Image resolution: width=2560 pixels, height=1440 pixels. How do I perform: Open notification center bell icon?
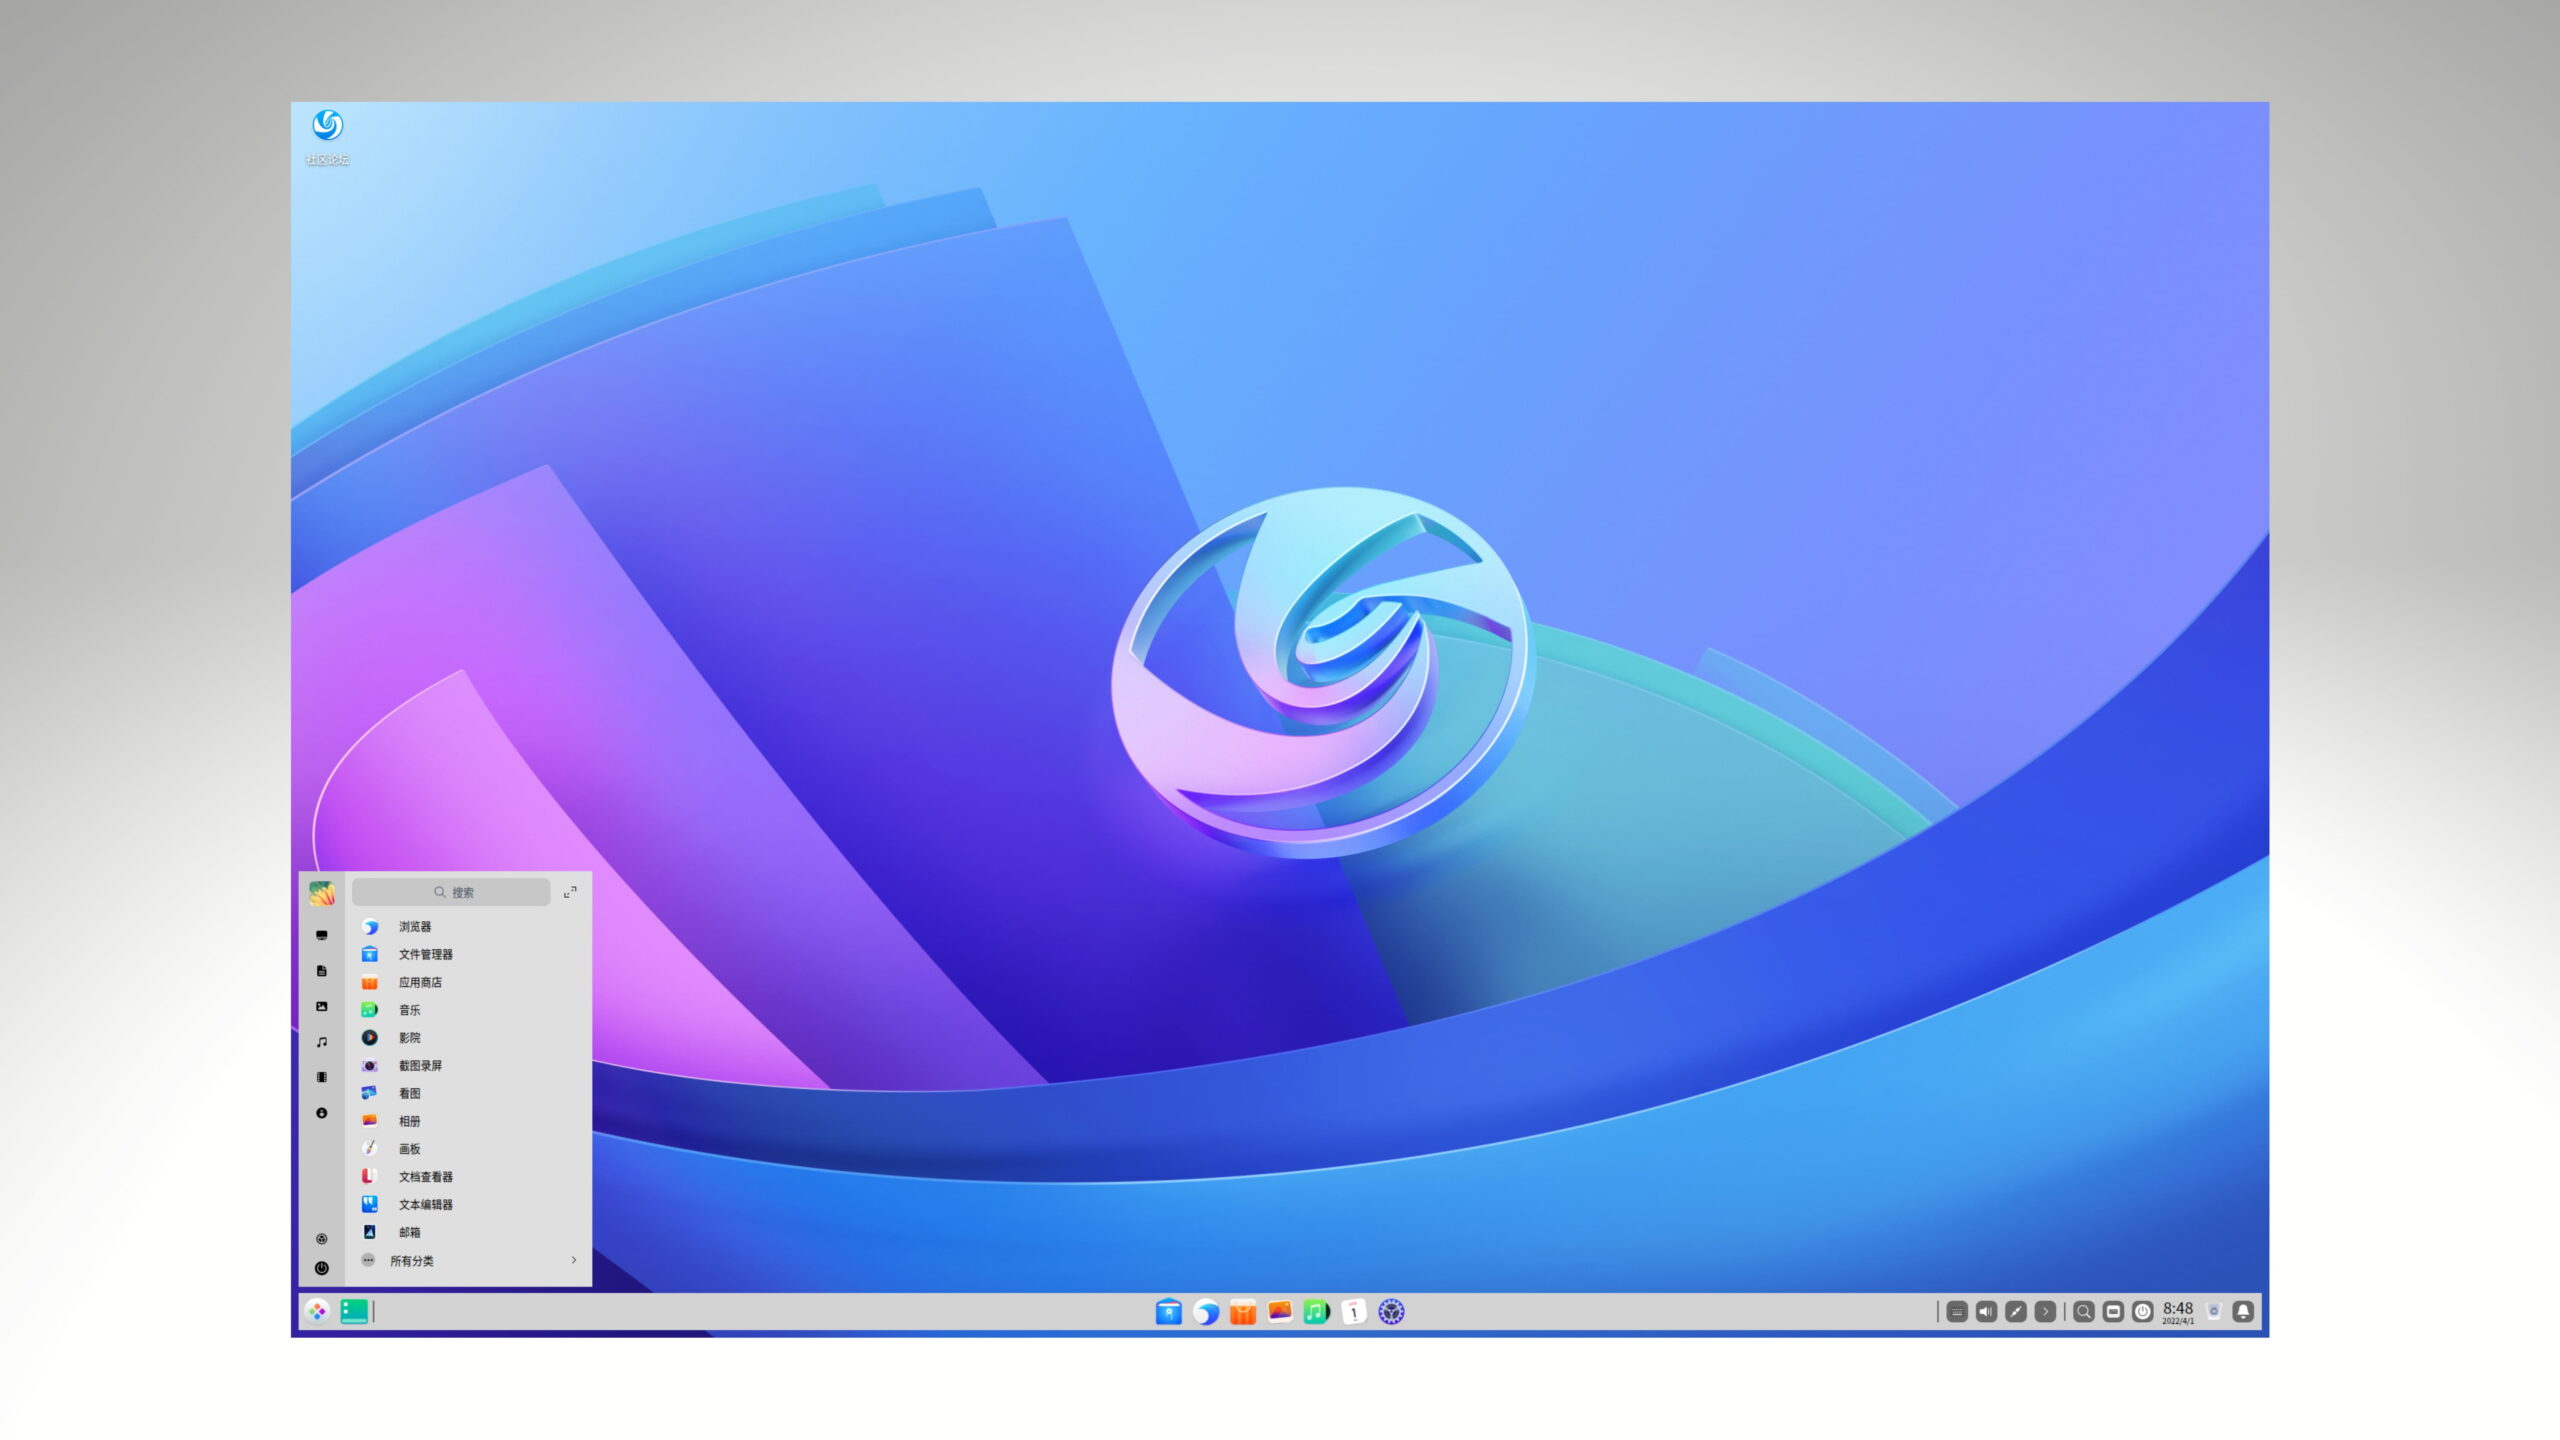coord(2243,1311)
